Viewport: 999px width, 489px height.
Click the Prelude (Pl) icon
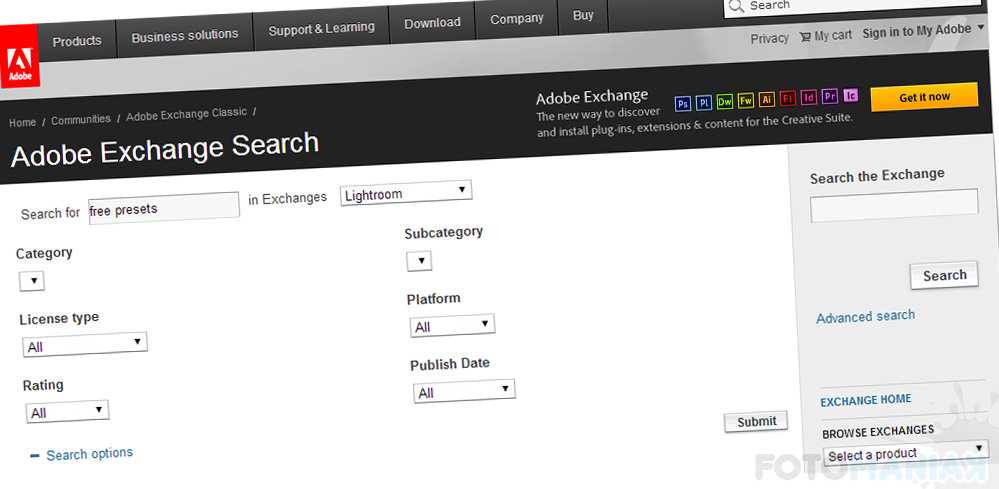click(x=704, y=102)
